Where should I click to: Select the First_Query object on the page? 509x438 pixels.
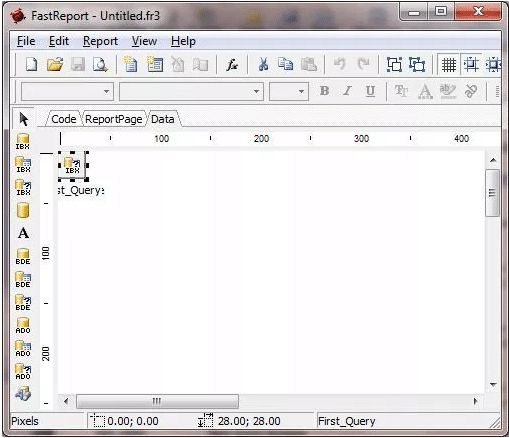[x=73, y=165]
